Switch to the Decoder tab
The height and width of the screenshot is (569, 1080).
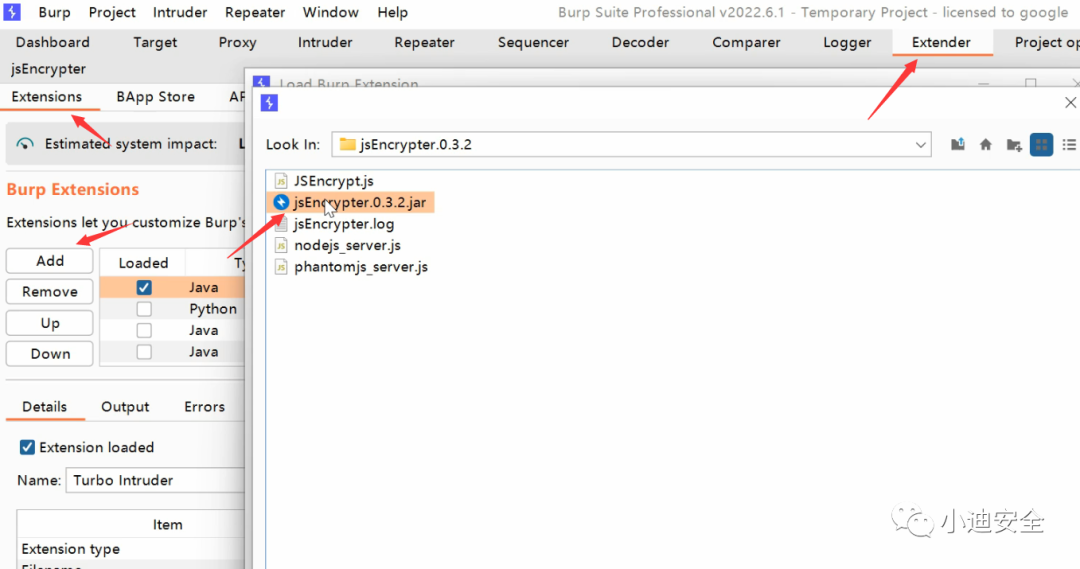[641, 42]
